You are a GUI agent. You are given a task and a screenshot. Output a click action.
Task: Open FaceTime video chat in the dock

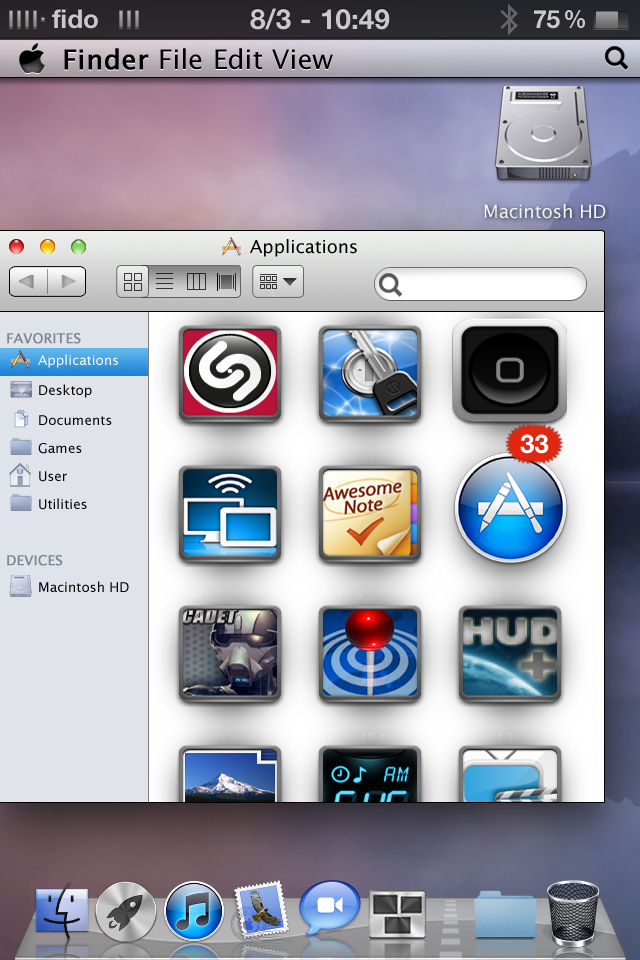pyautogui.click(x=329, y=907)
